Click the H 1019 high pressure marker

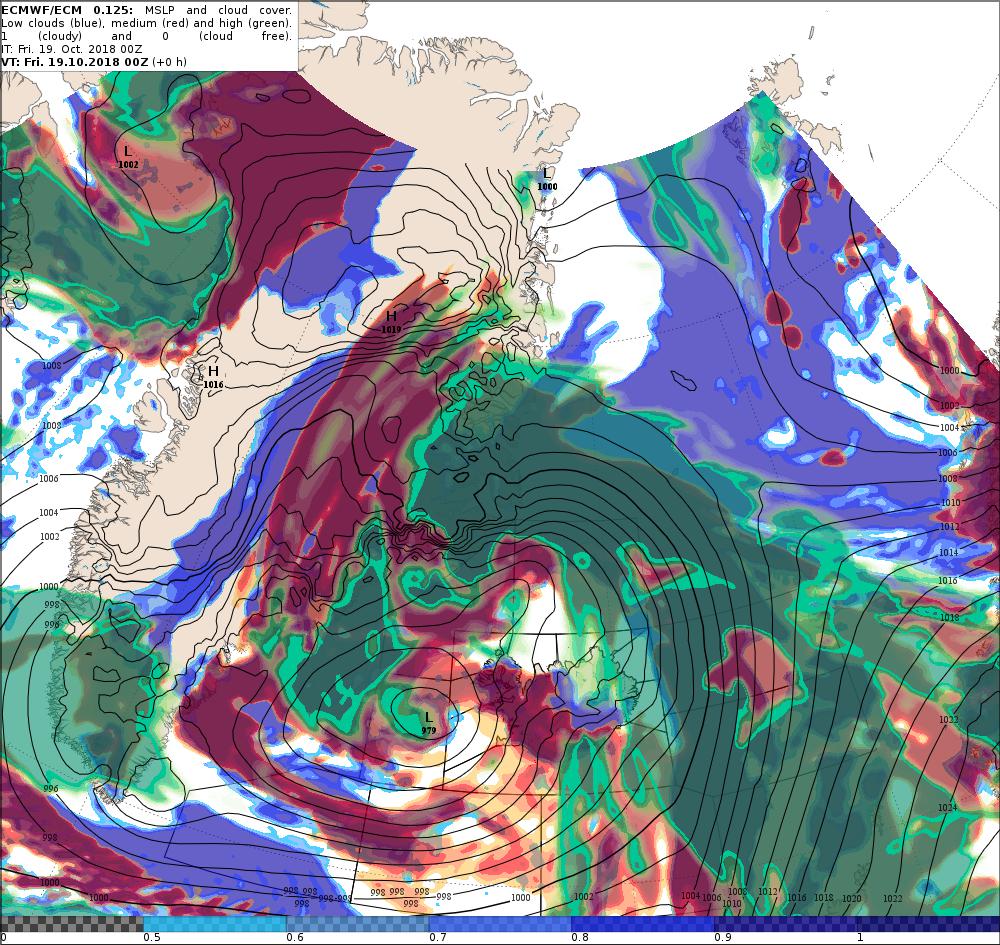click(392, 322)
